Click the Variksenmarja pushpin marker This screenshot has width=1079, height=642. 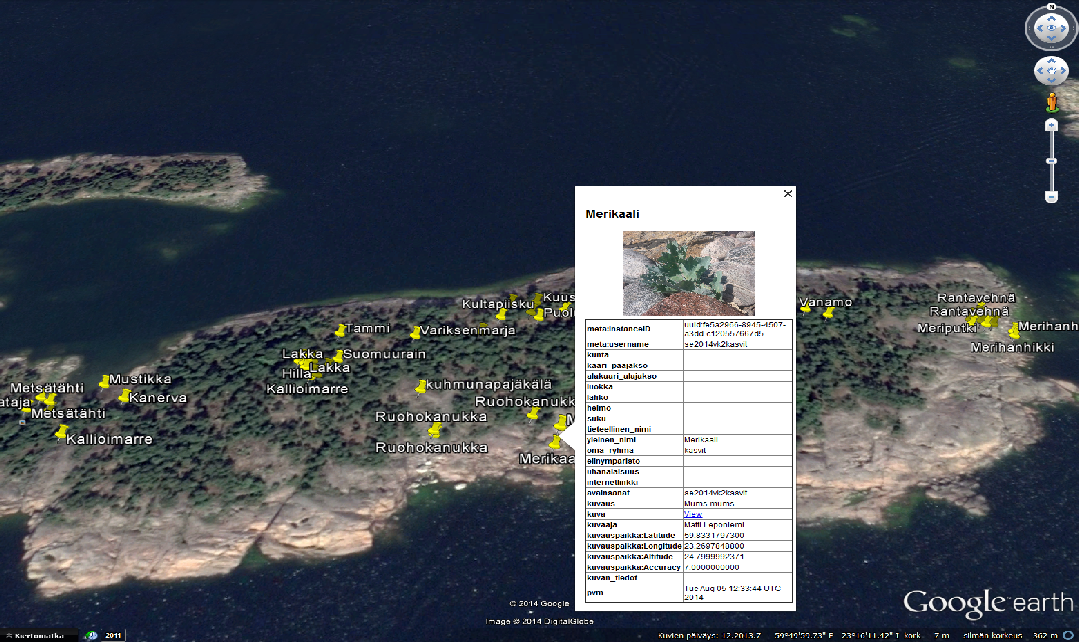click(x=415, y=333)
